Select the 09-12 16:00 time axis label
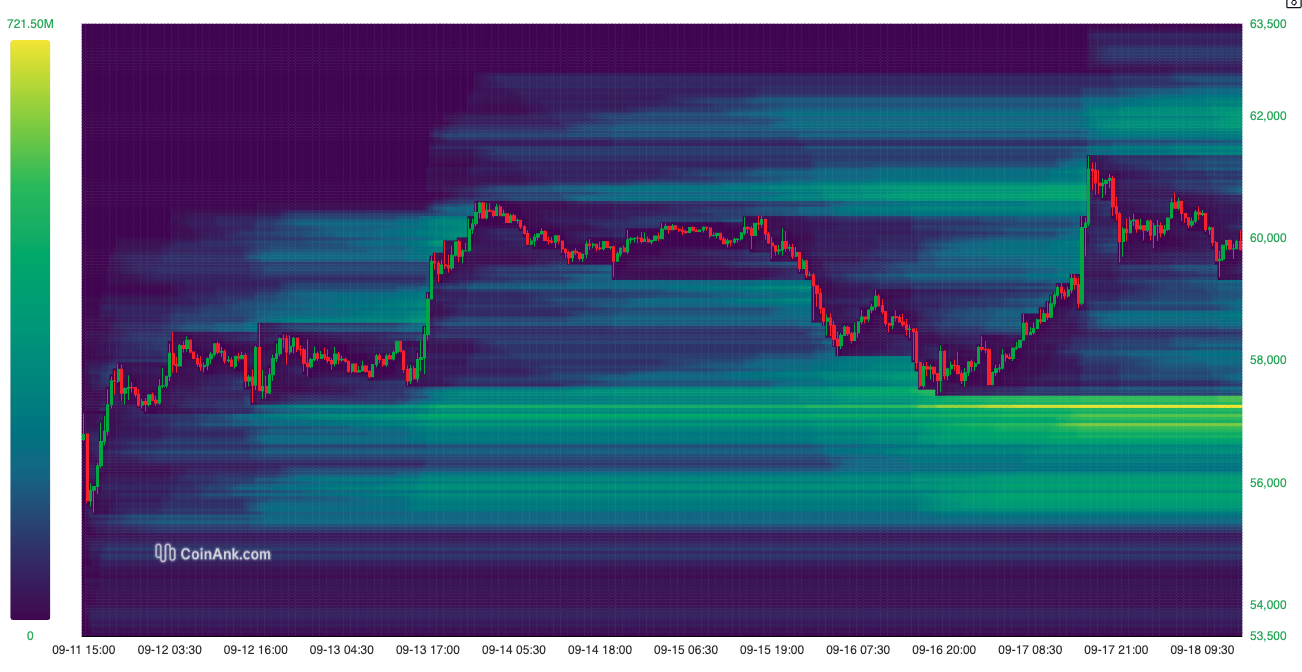1302x672 pixels. click(256, 650)
